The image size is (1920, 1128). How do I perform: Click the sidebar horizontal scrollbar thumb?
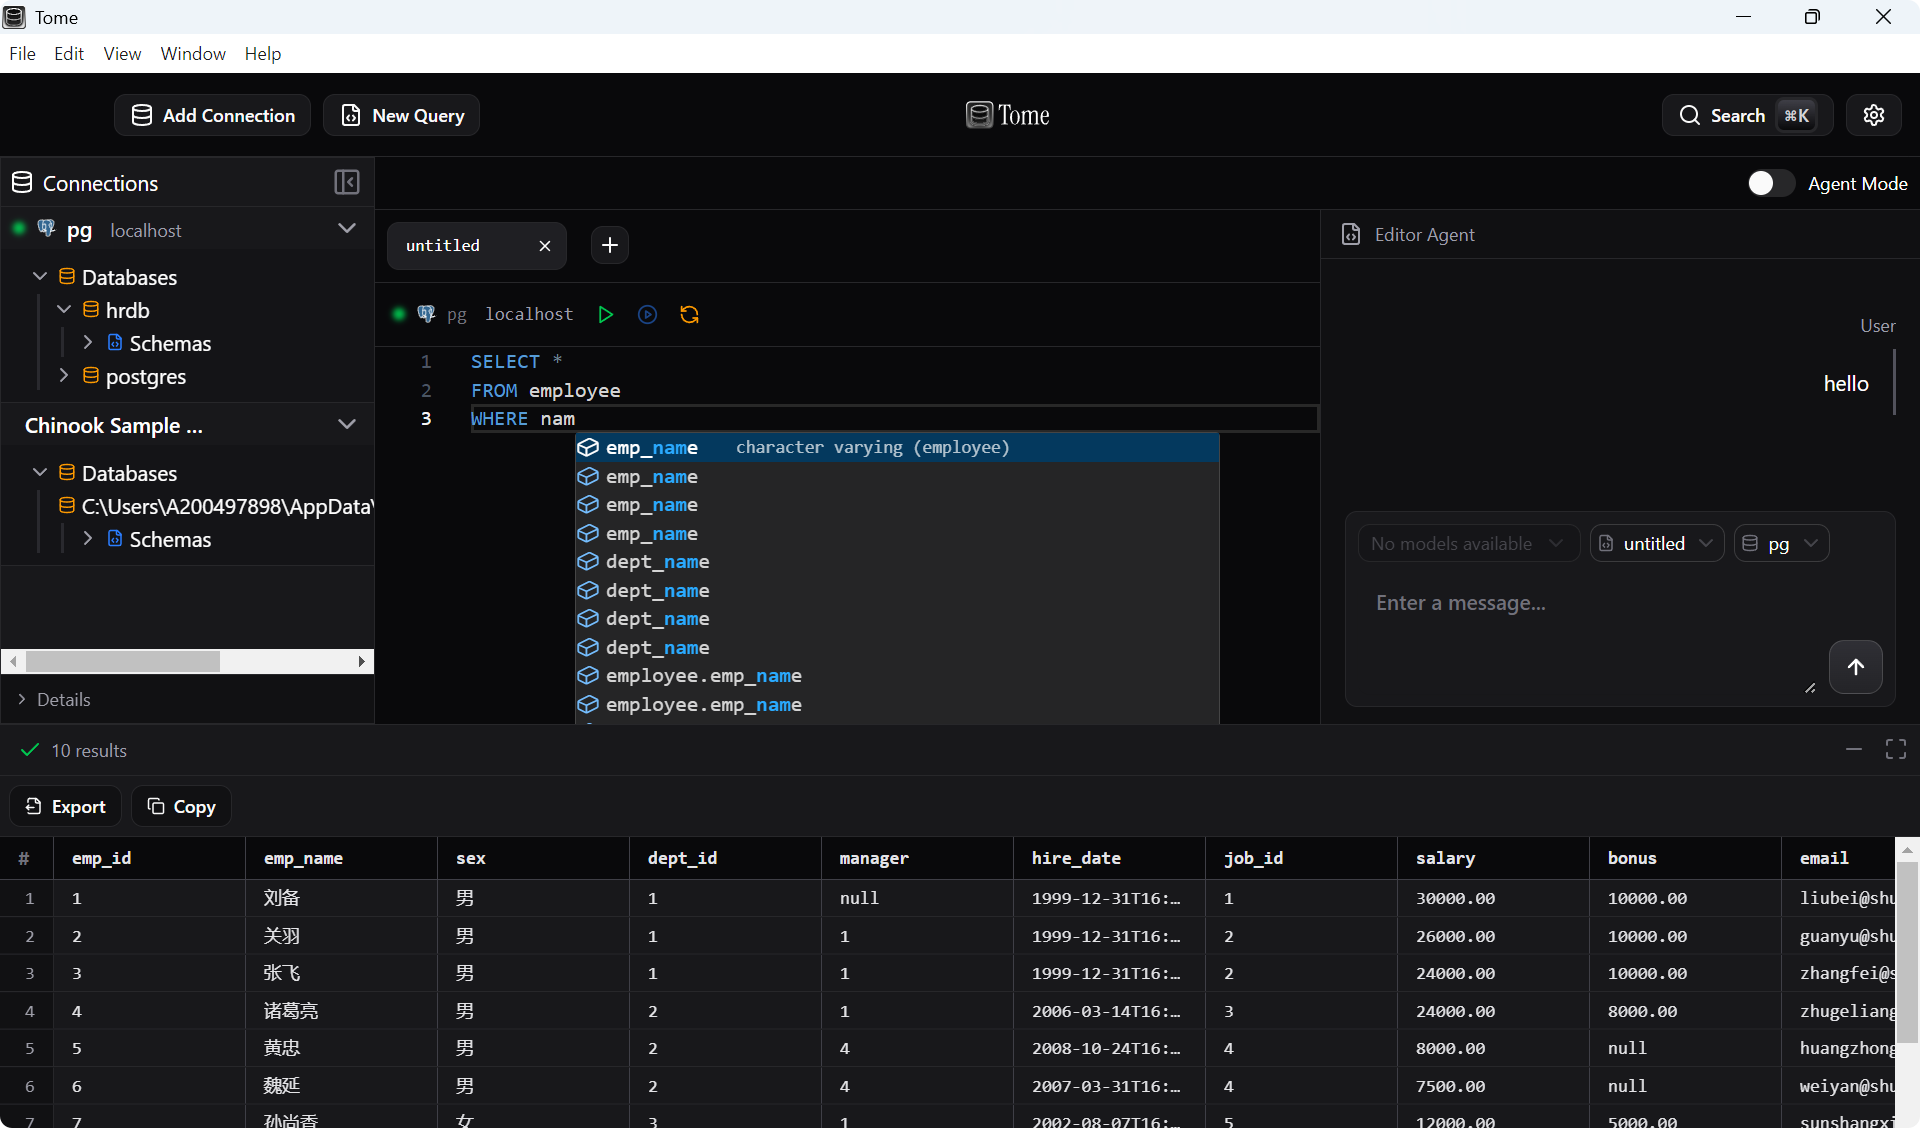(122, 662)
